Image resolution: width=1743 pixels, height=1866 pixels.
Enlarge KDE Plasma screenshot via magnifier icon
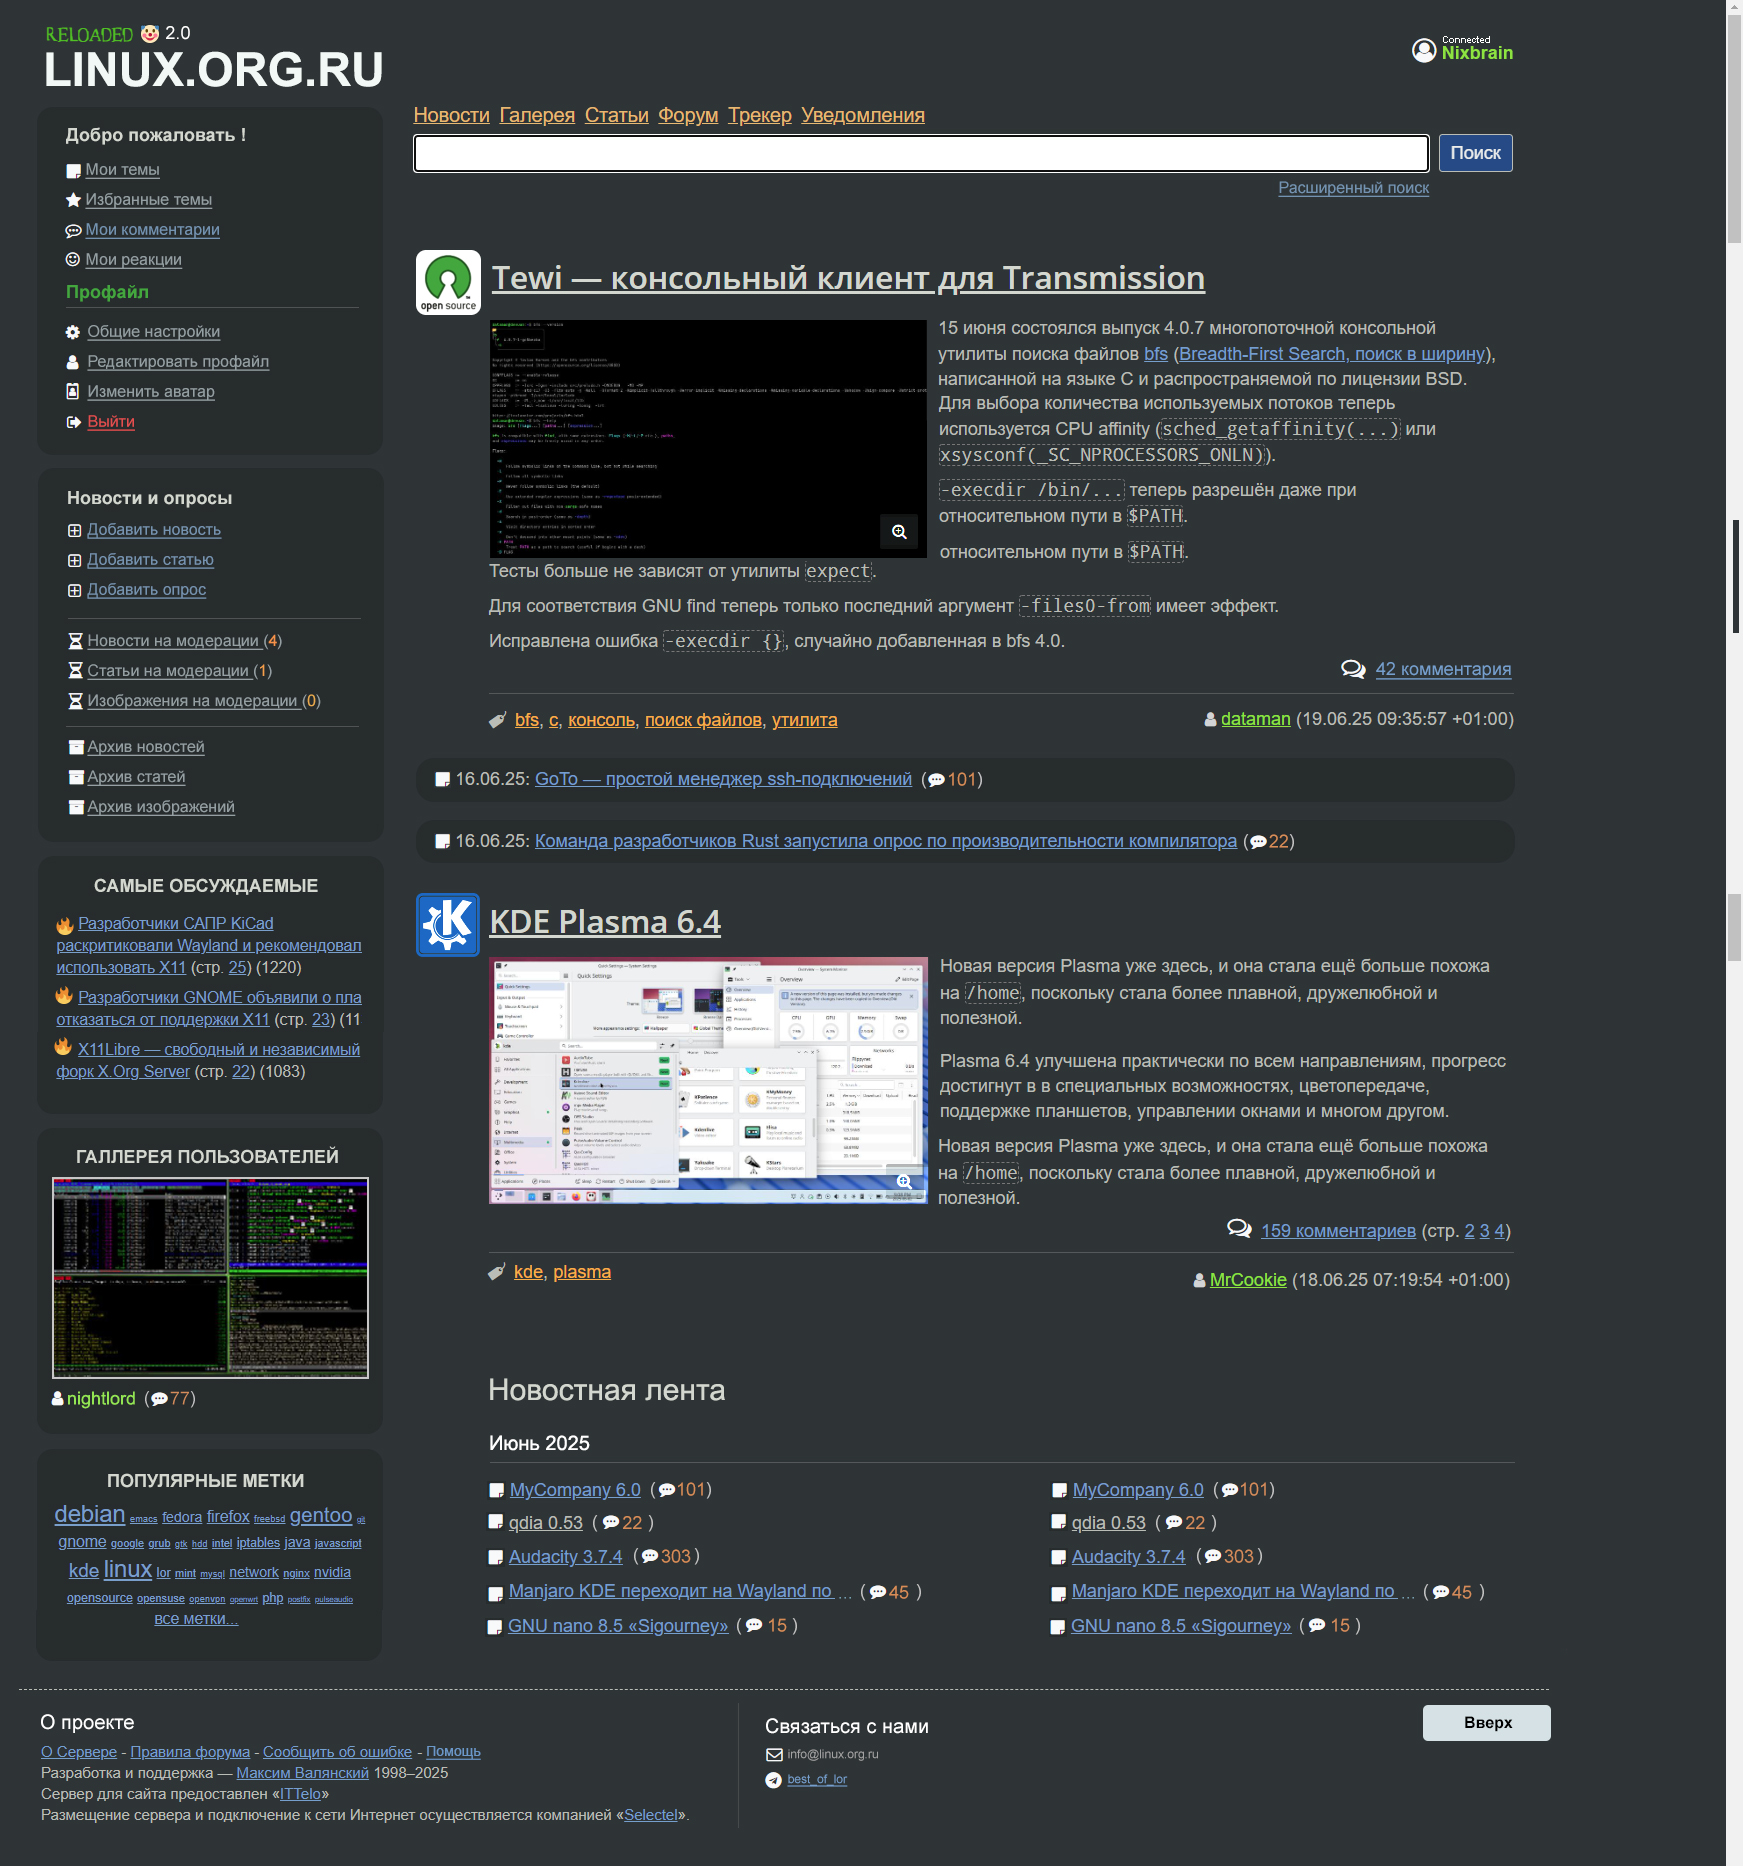[x=904, y=1182]
